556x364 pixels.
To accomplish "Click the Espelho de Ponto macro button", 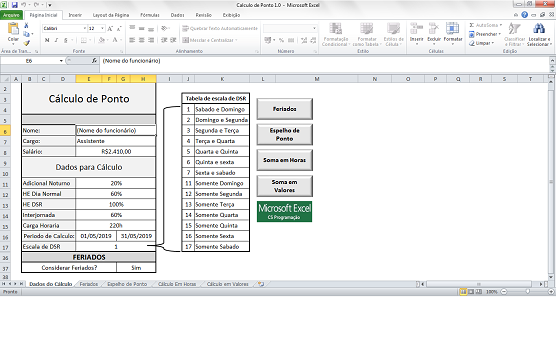I will click(x=284, y=134).
